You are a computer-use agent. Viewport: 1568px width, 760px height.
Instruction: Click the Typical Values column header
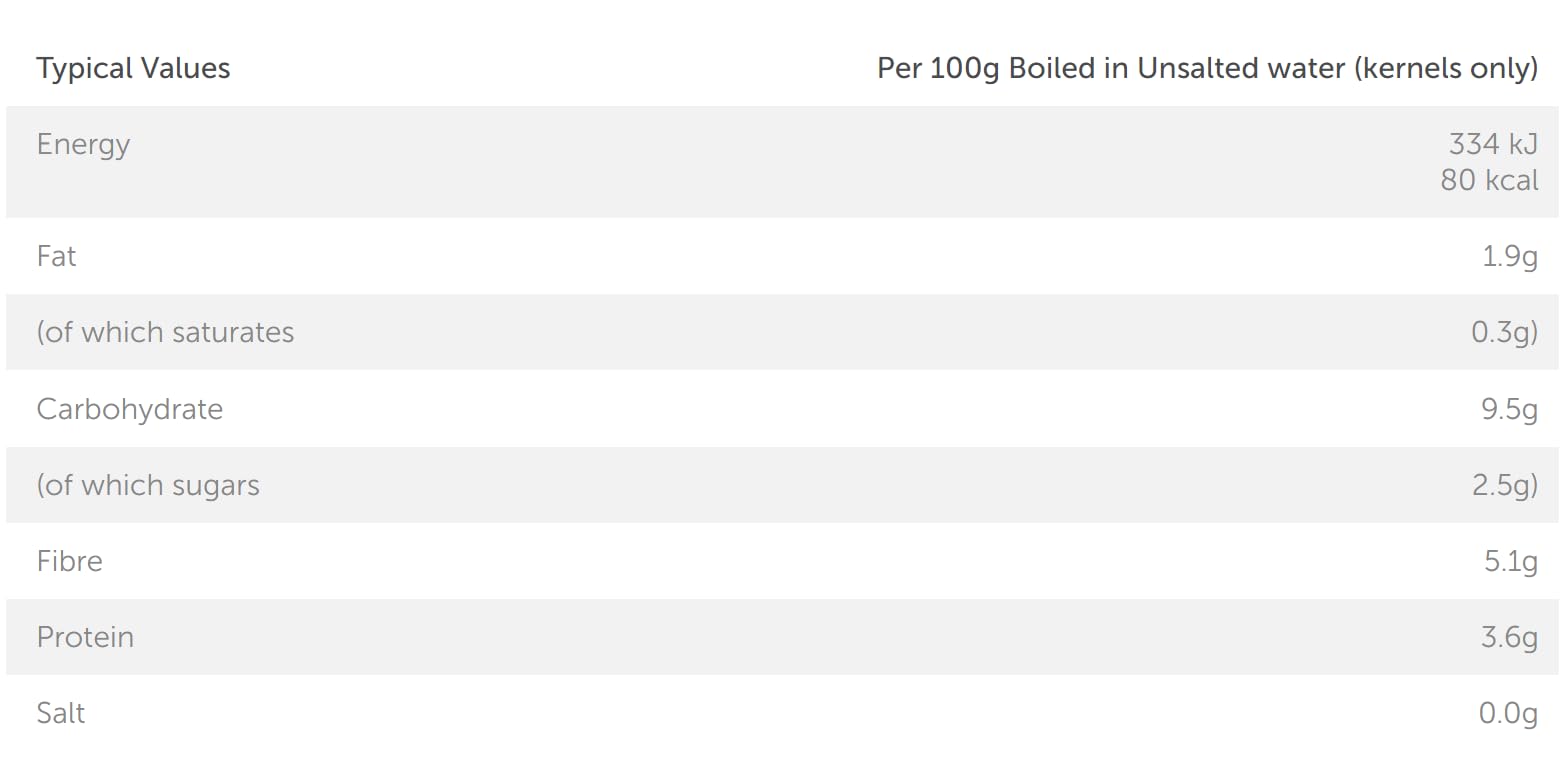click(133, 68)
